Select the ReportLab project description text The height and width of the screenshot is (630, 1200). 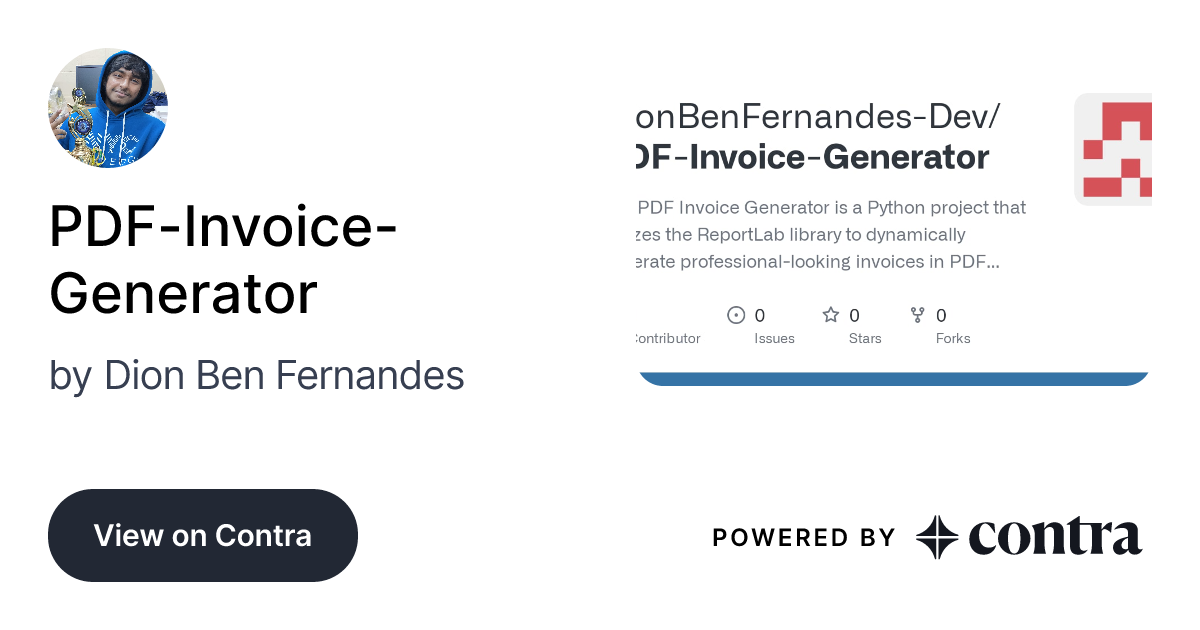[x=831, y=235]
